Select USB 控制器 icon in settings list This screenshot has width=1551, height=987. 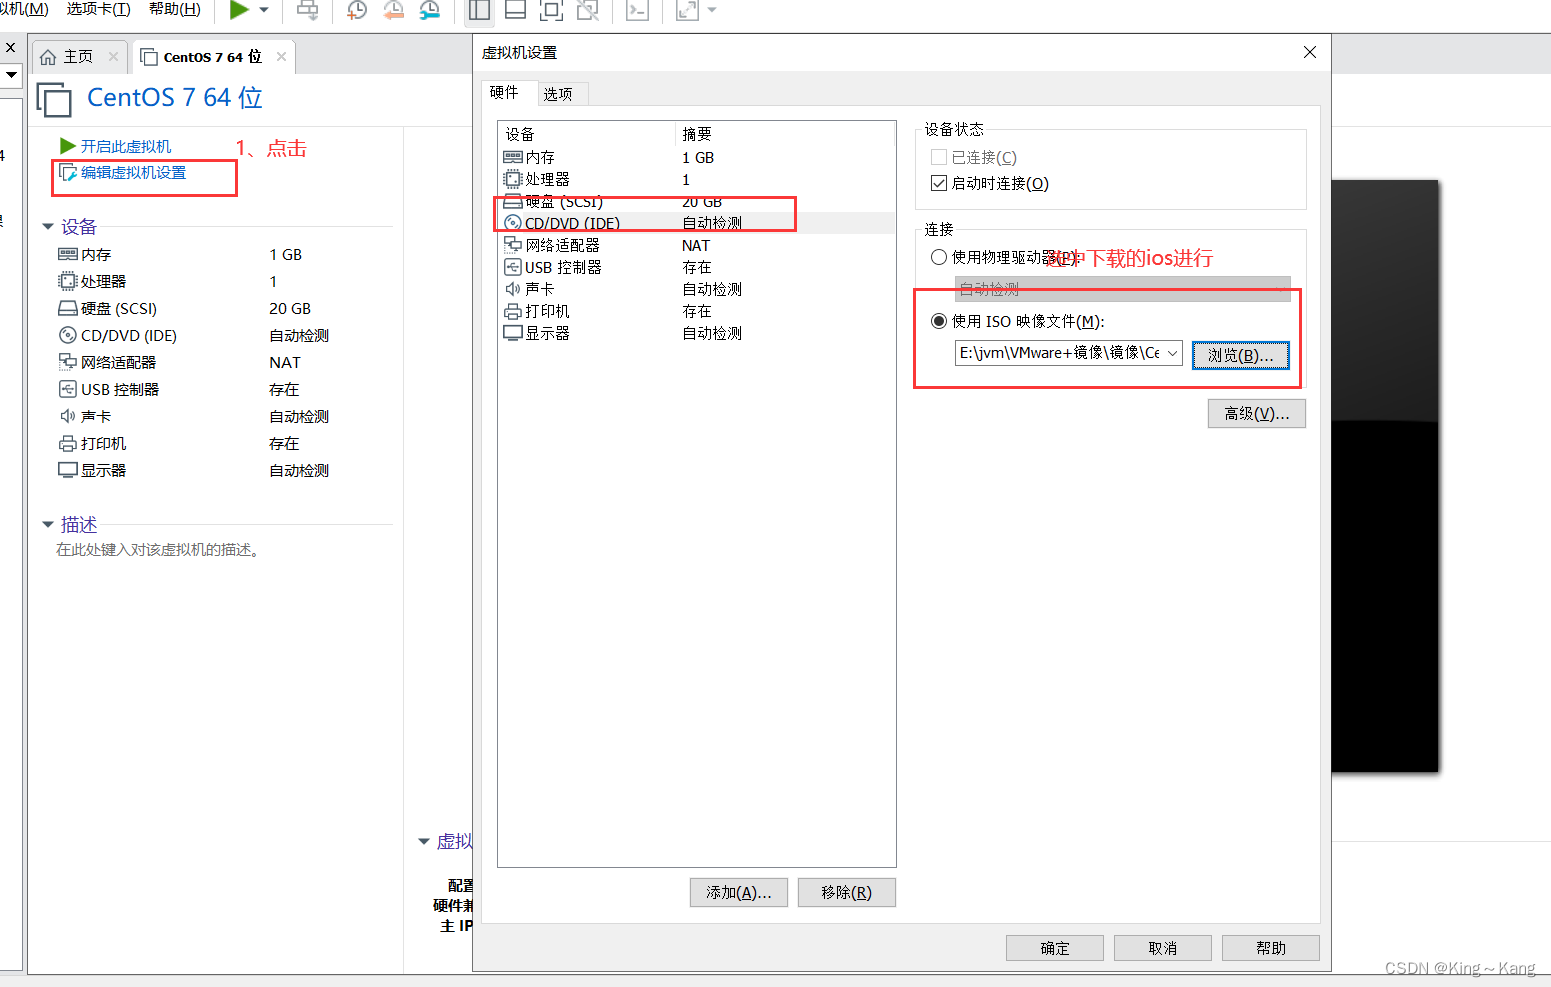[x=513, y=268]
